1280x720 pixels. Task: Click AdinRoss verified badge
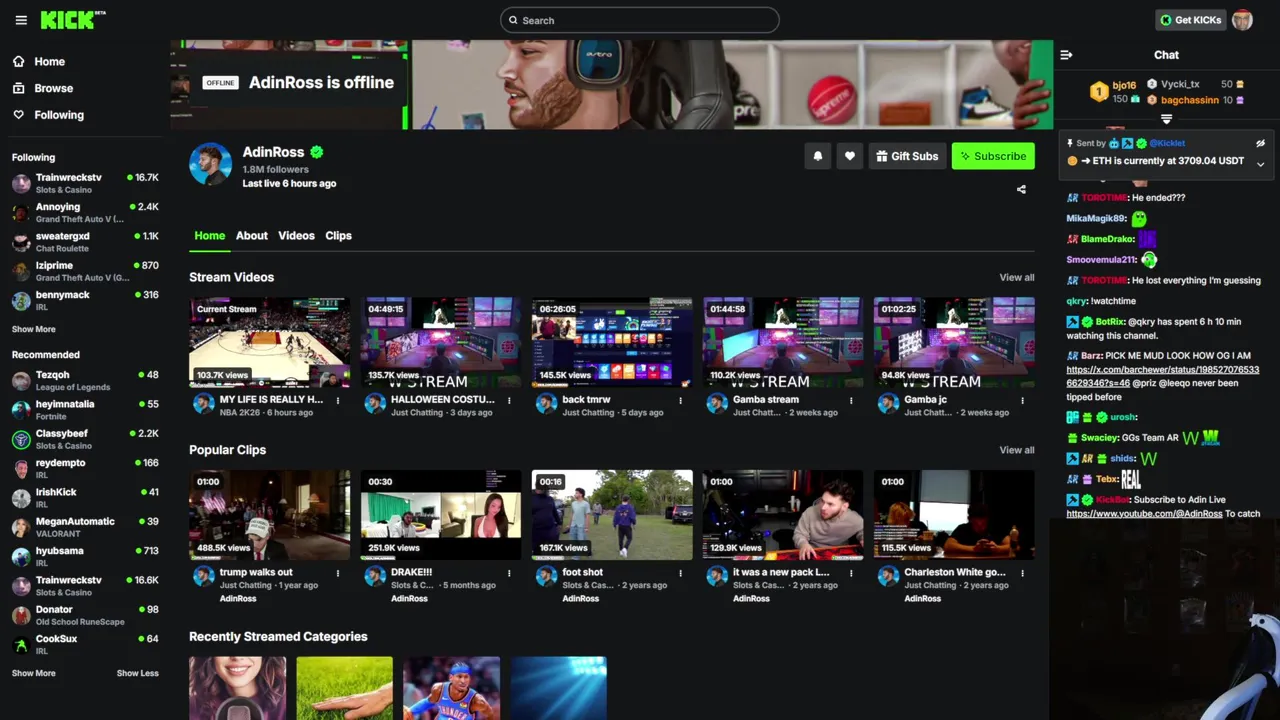[x=317, y=152]
